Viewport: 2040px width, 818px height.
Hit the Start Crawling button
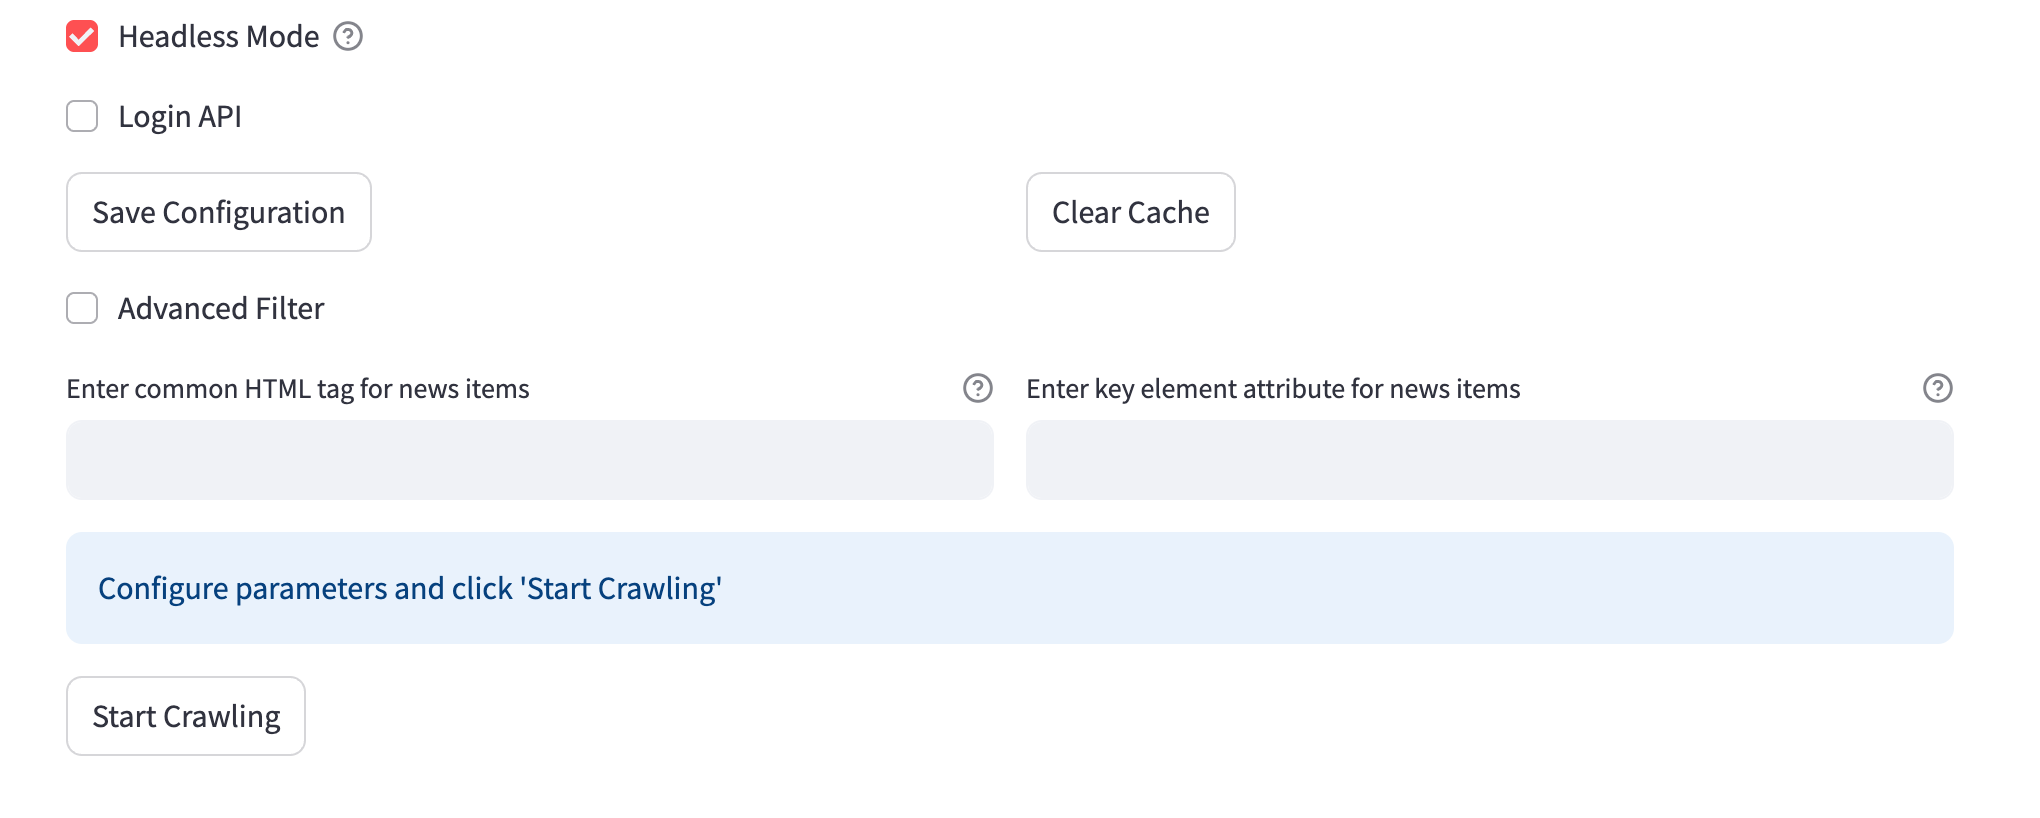pos(186,716)
